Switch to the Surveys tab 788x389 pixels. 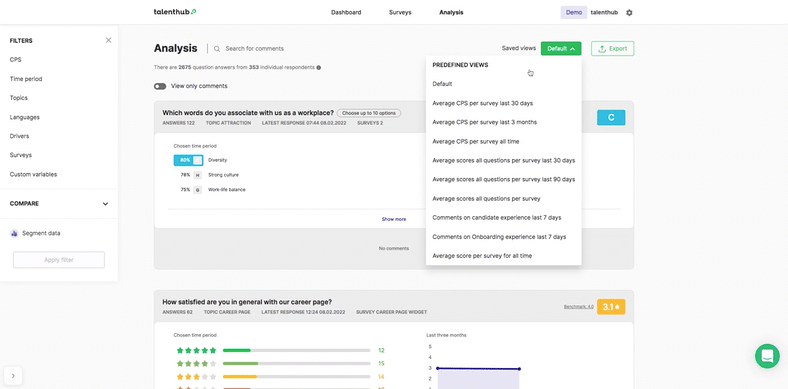click(400, 13)
